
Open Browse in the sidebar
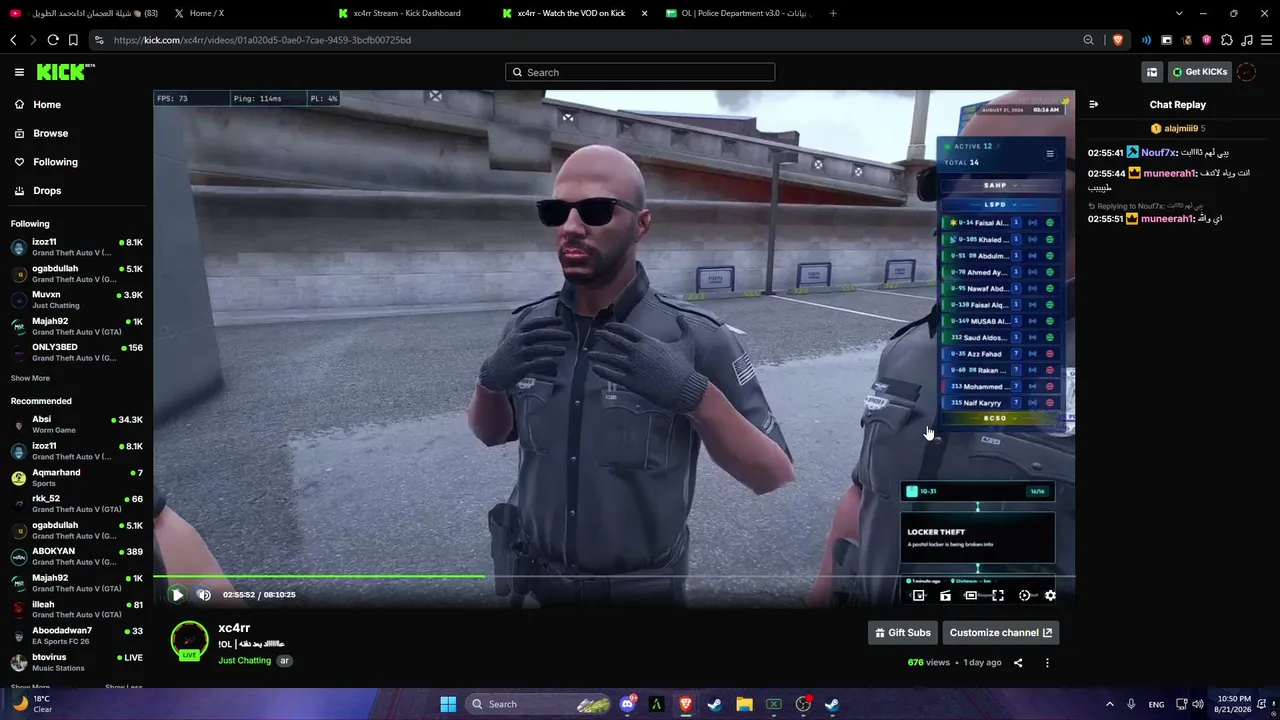point(50,133)
